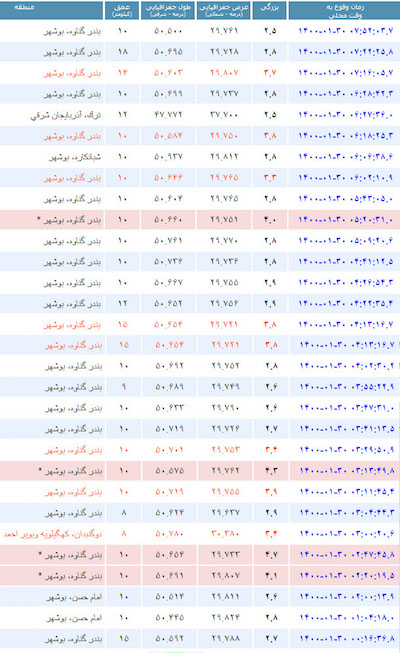Screen dimensions: 400x653
Task: Click the red latitude value '۳۰.۳۸۰'
Action: [x=225, y=533]
